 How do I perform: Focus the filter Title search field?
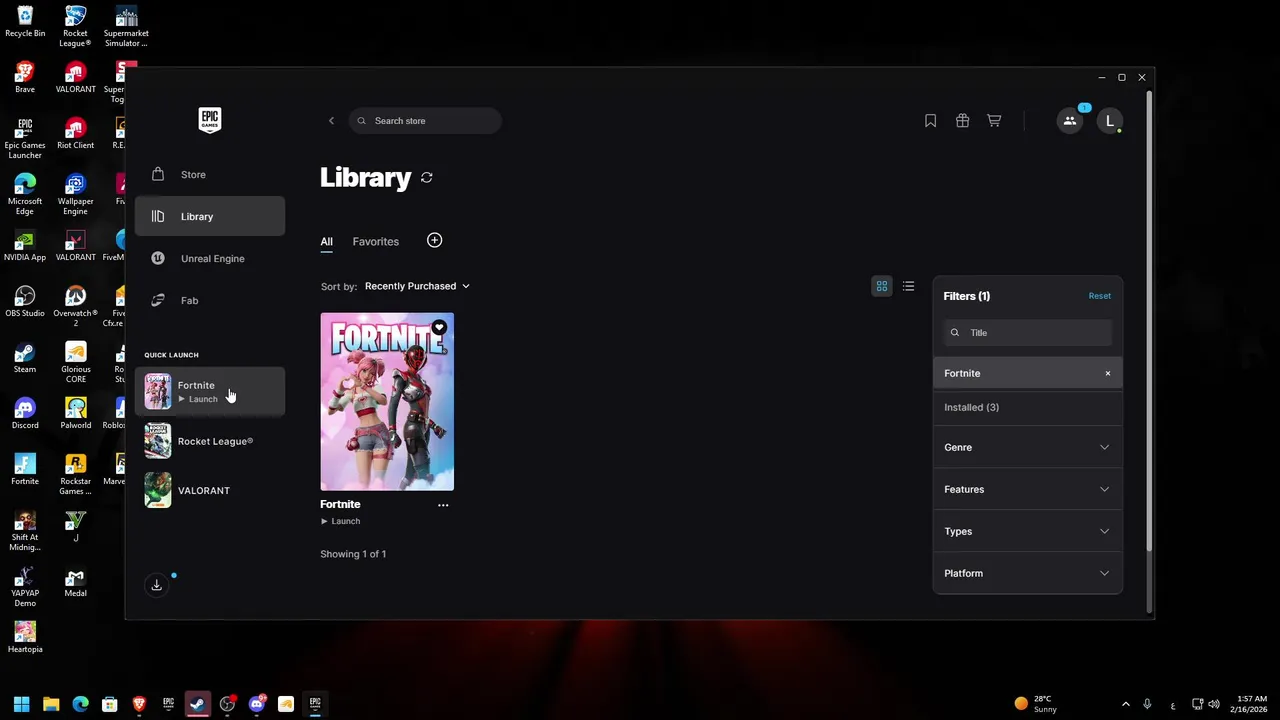1027,333
